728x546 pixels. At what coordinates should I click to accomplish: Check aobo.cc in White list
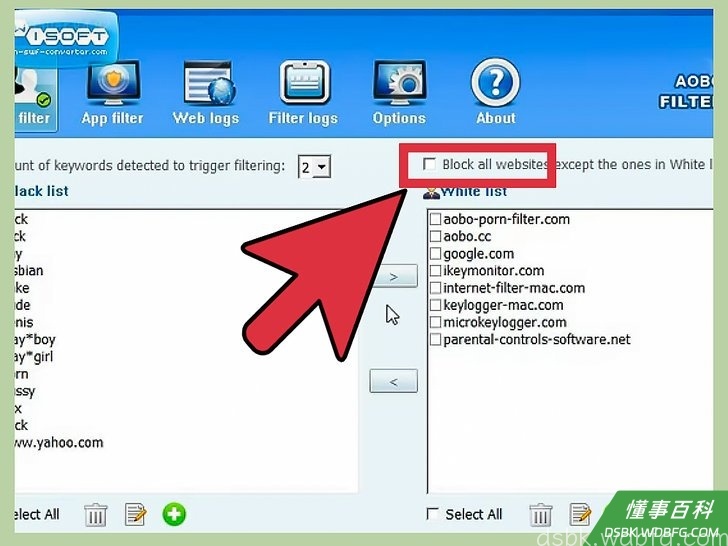pos(435,236)
